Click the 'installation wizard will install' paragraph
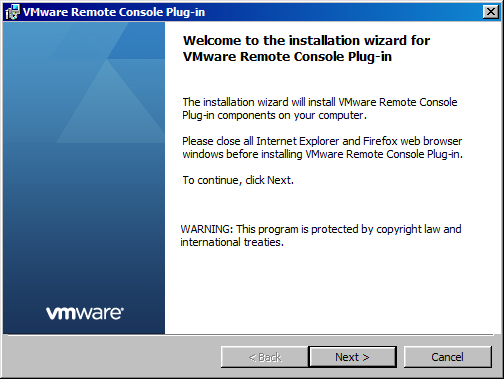This screenshot has height=379, width=504. click(x=320, y=109)
